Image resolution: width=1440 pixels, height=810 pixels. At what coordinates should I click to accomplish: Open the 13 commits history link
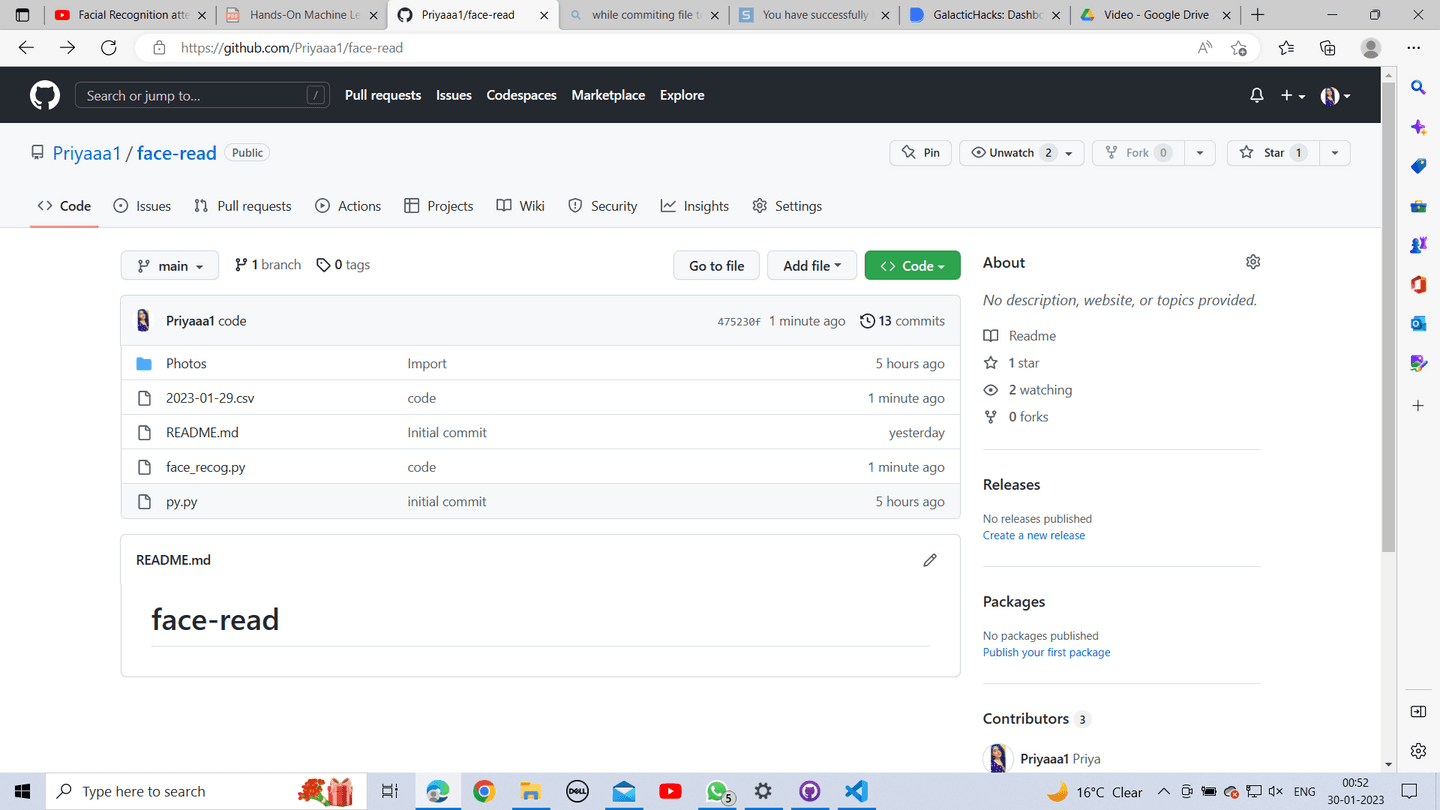(x=902, y=321)
